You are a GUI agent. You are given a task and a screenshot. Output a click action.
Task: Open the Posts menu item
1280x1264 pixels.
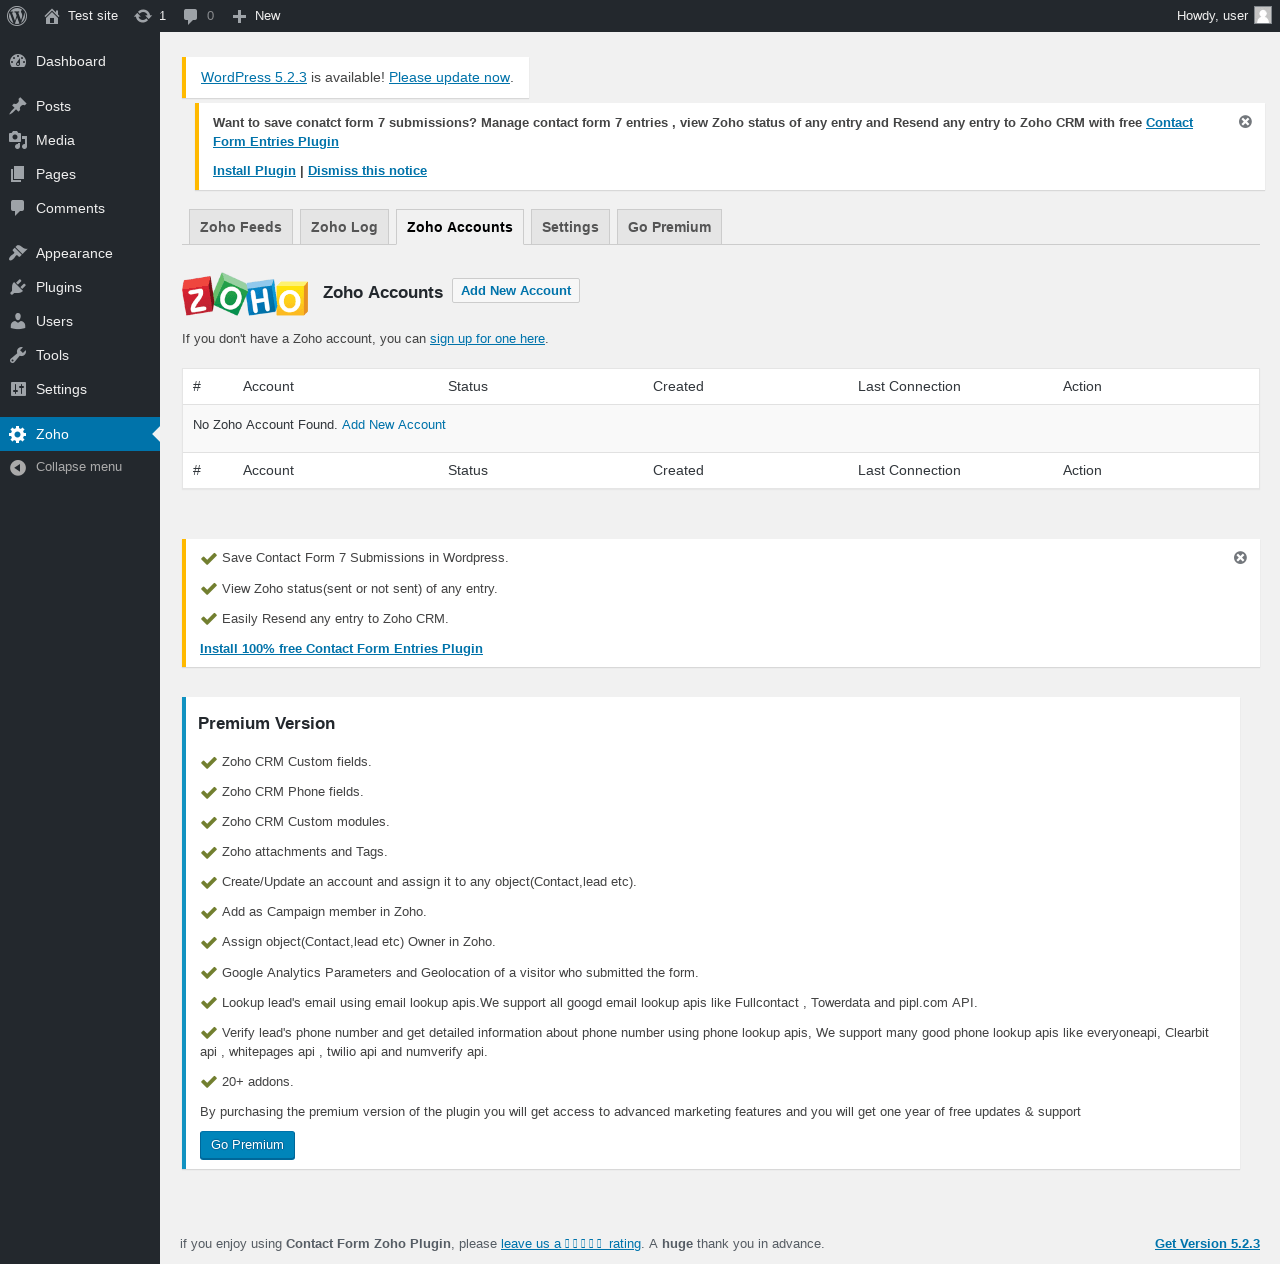click(x=80, y=106)
